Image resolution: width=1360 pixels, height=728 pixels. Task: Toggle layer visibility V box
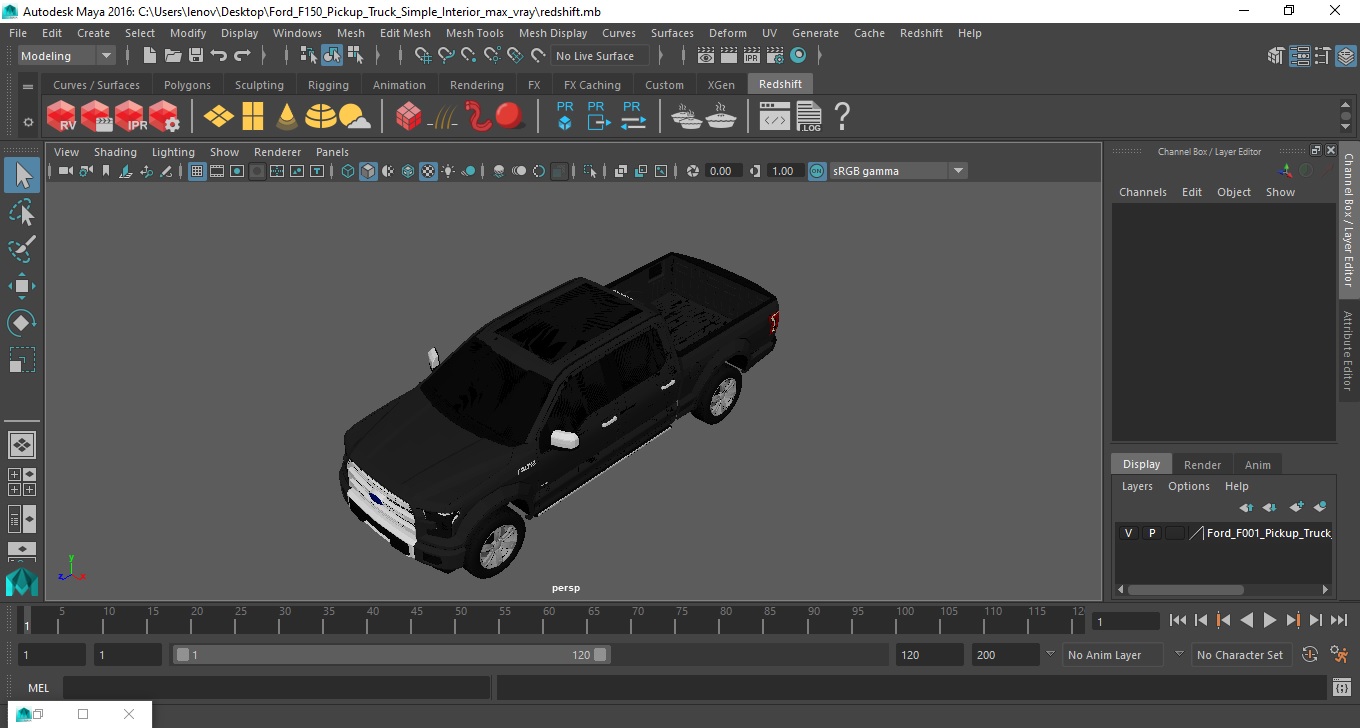click(1129, 533)
